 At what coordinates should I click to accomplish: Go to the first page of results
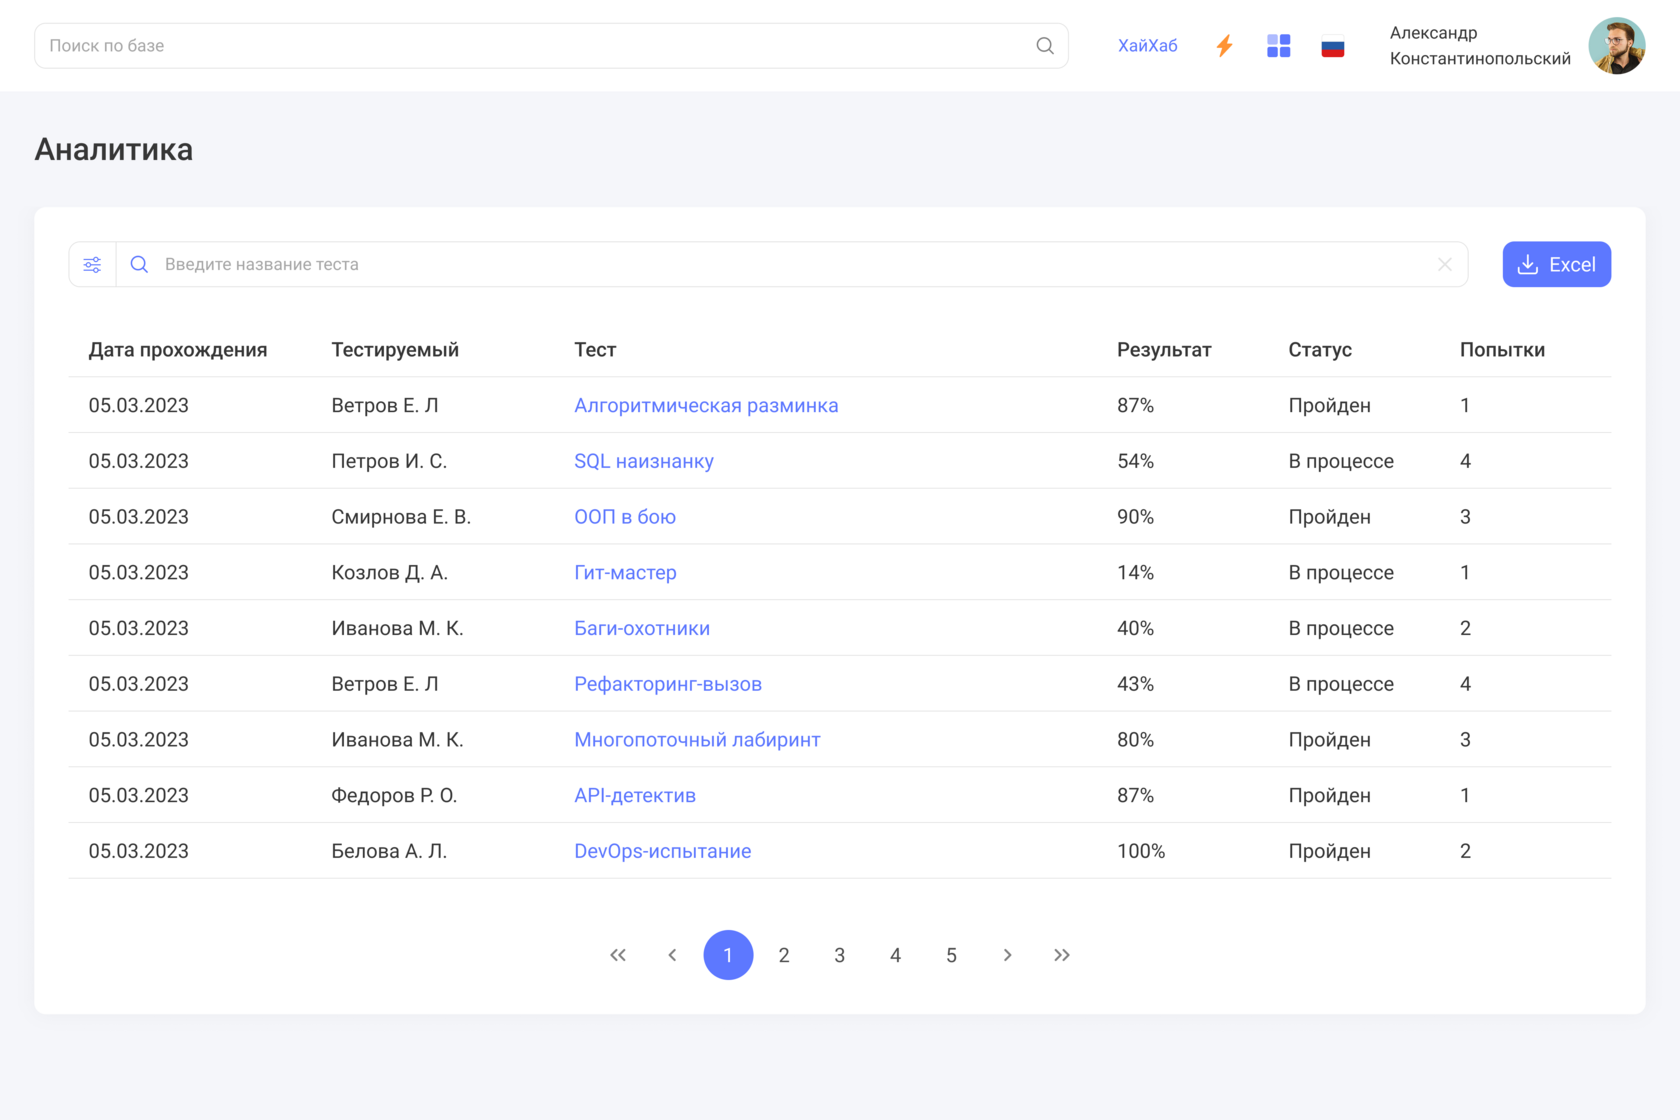618,955
